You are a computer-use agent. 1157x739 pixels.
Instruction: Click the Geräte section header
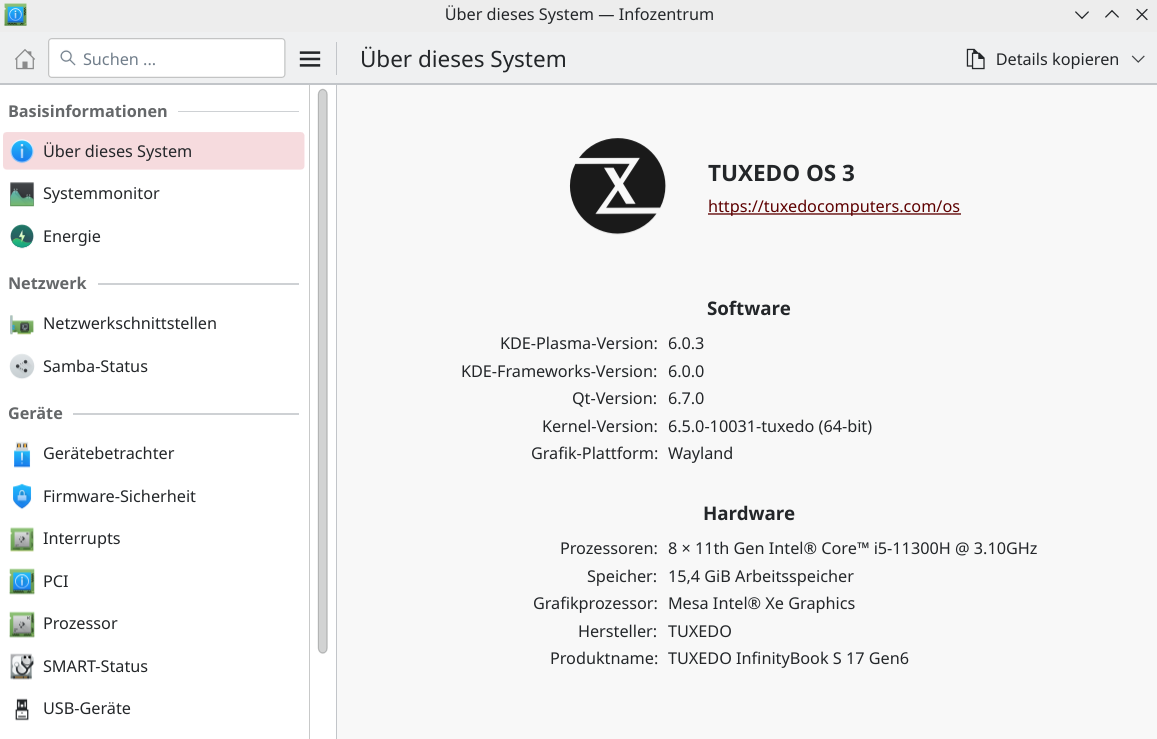tap(35, 414)
